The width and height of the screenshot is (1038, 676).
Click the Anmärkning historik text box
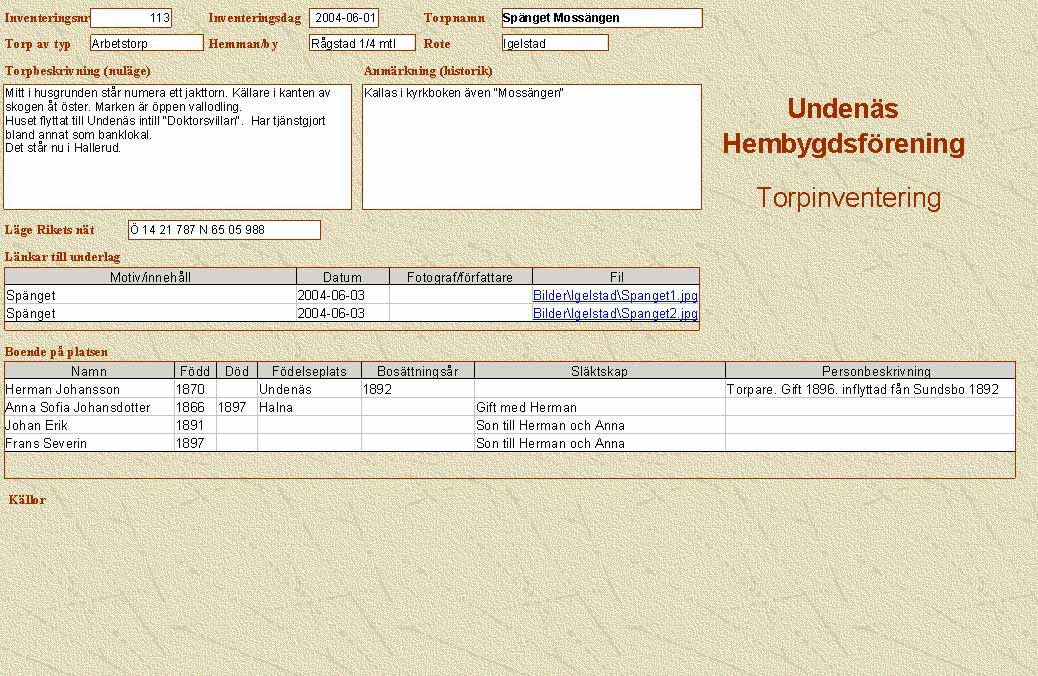click(x=531, y=147)
